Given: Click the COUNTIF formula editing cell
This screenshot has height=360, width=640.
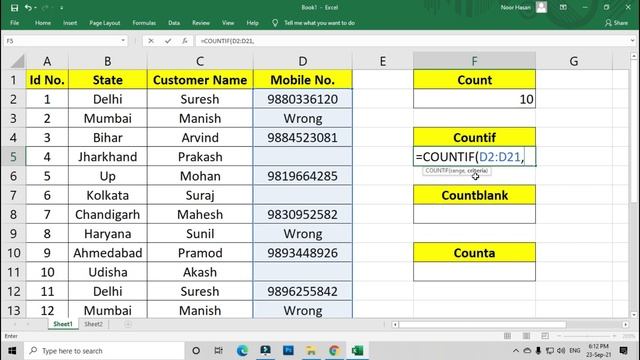Looking at the screenshot, I should point(474,157).
